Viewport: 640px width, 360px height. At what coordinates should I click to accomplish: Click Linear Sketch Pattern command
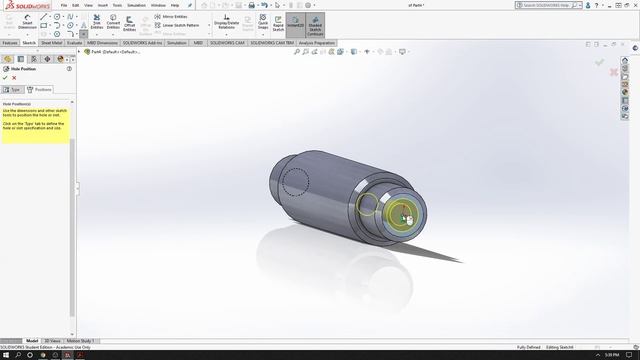(x=177, y=25)
